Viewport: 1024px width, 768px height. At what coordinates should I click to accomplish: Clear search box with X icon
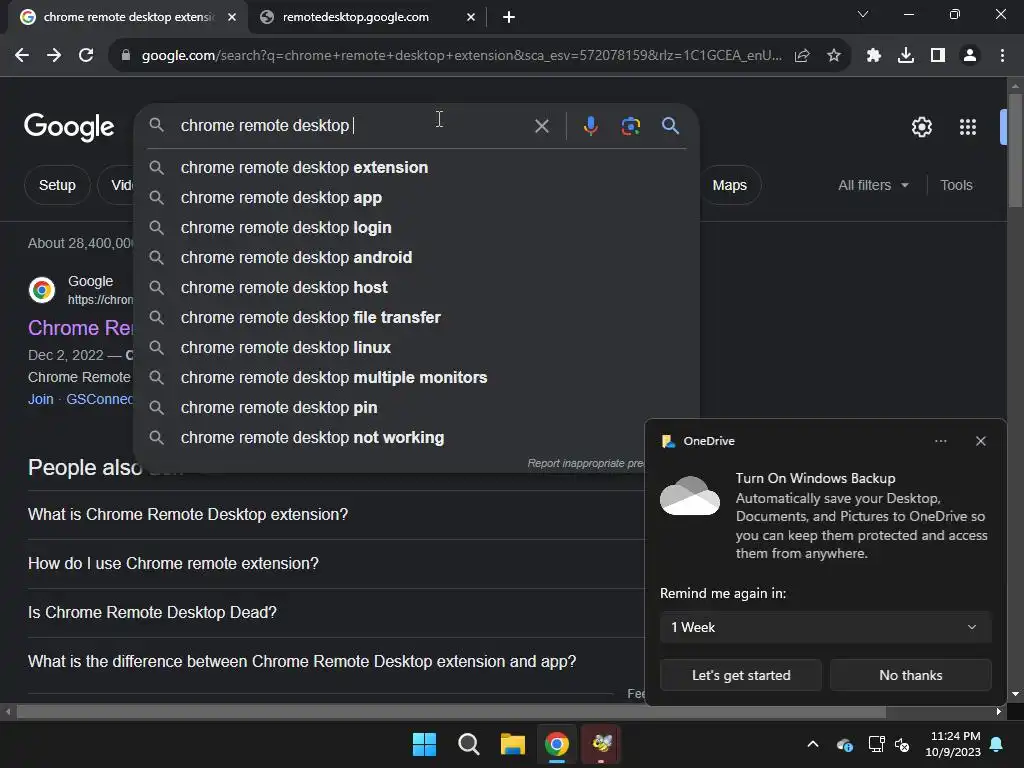(541, 126)
